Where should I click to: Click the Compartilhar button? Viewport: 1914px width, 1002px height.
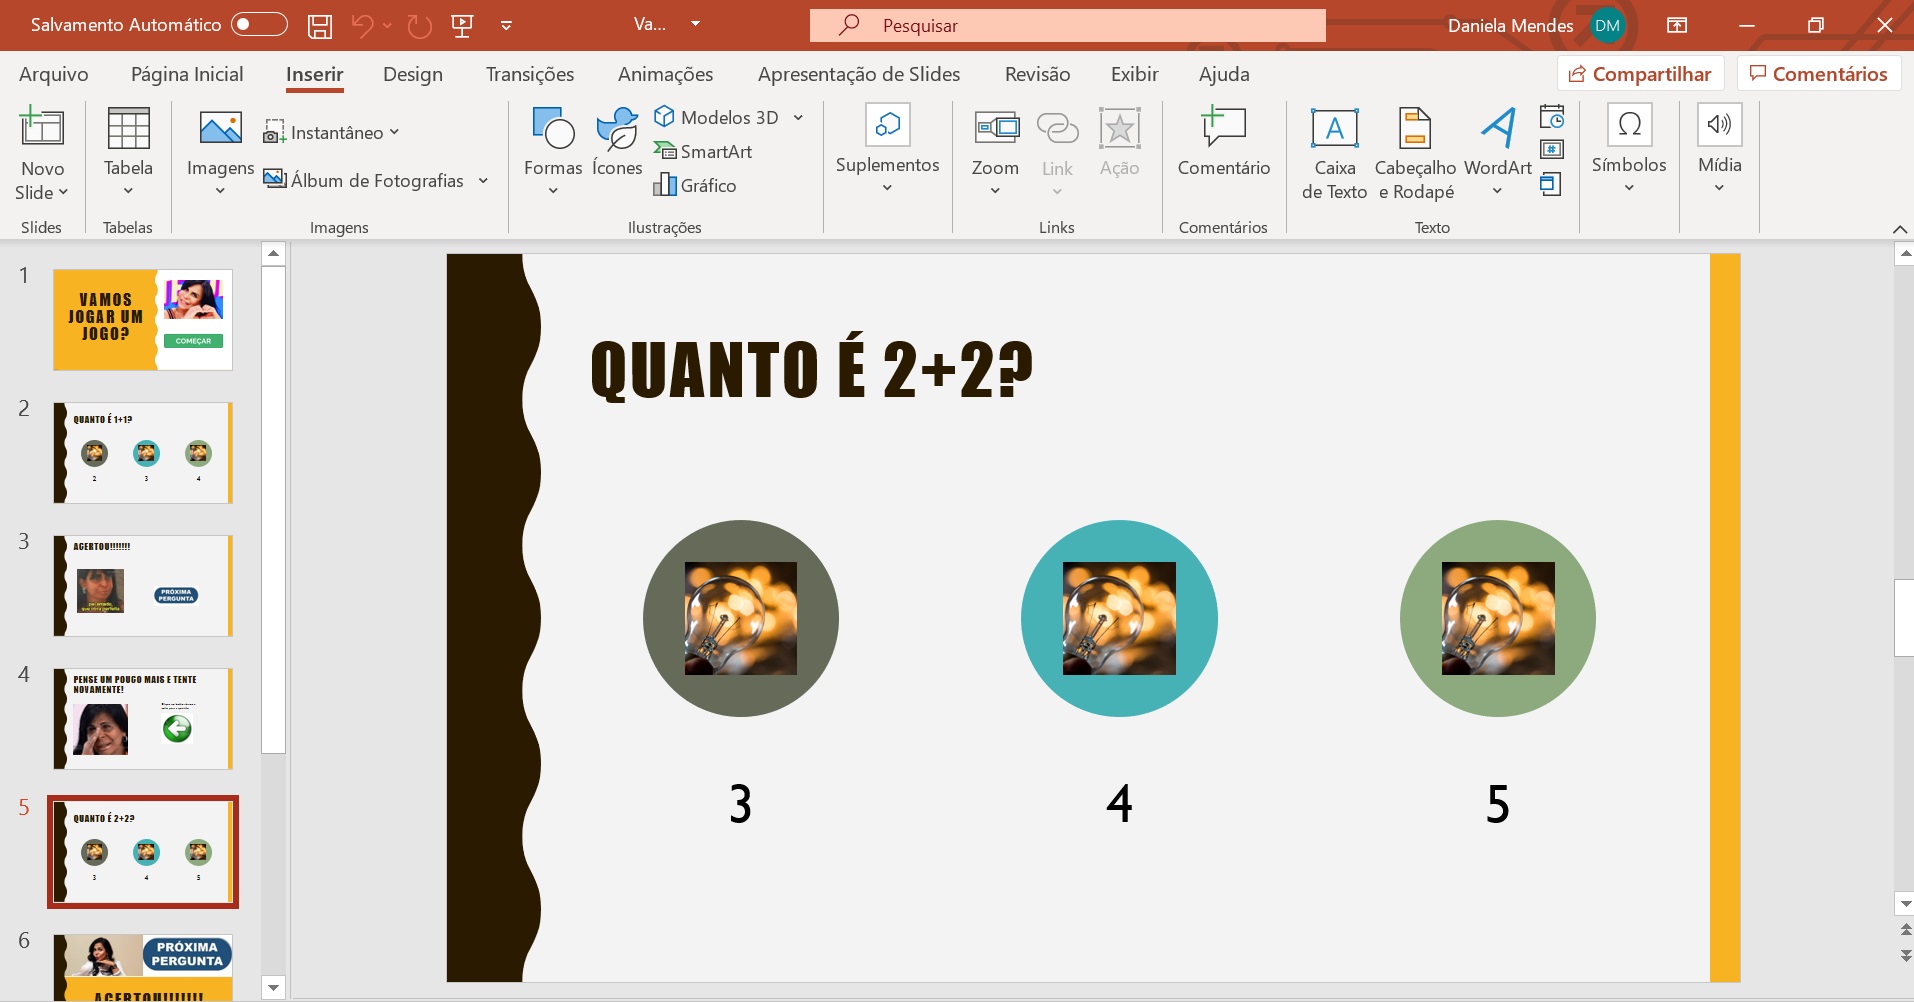[1640, 74]
